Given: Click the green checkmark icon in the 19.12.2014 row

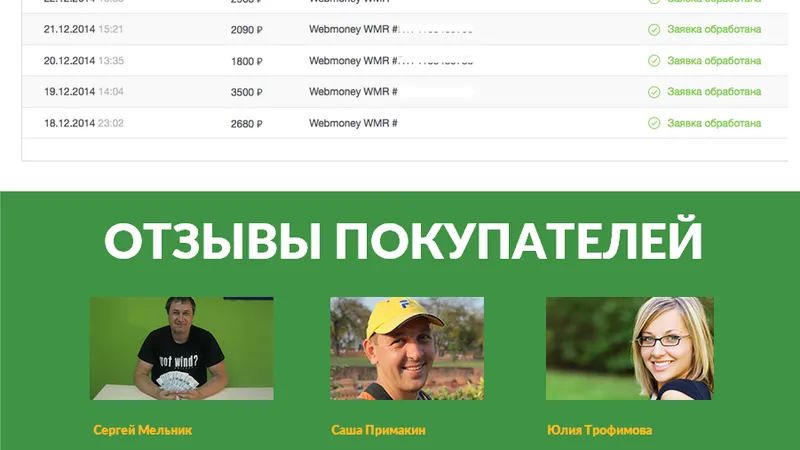Looking at the screenshot, I should [654, 92].
